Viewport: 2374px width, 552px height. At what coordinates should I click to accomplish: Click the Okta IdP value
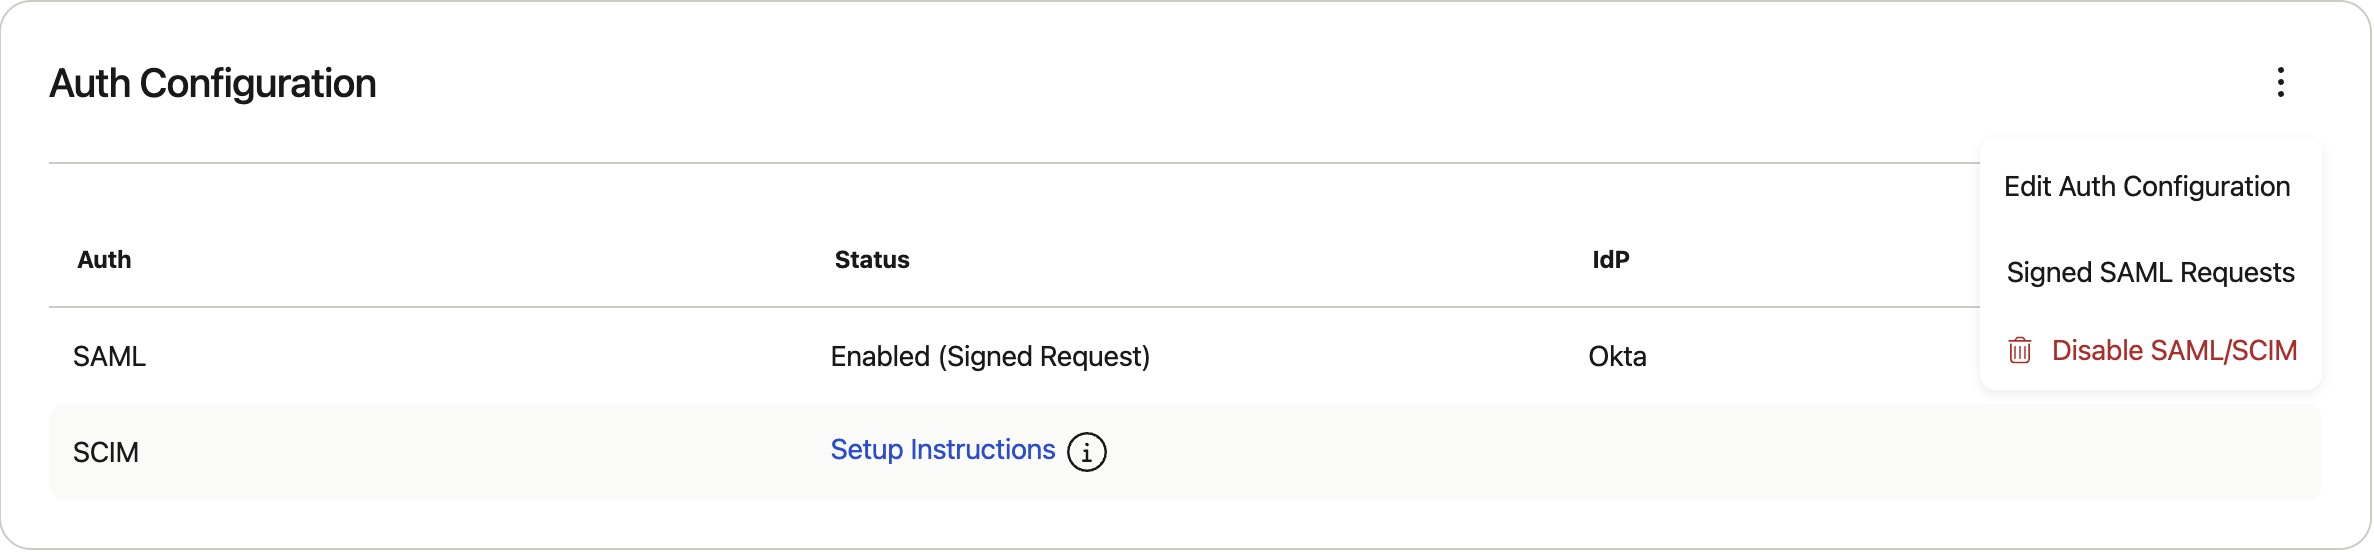point(1617,357)
